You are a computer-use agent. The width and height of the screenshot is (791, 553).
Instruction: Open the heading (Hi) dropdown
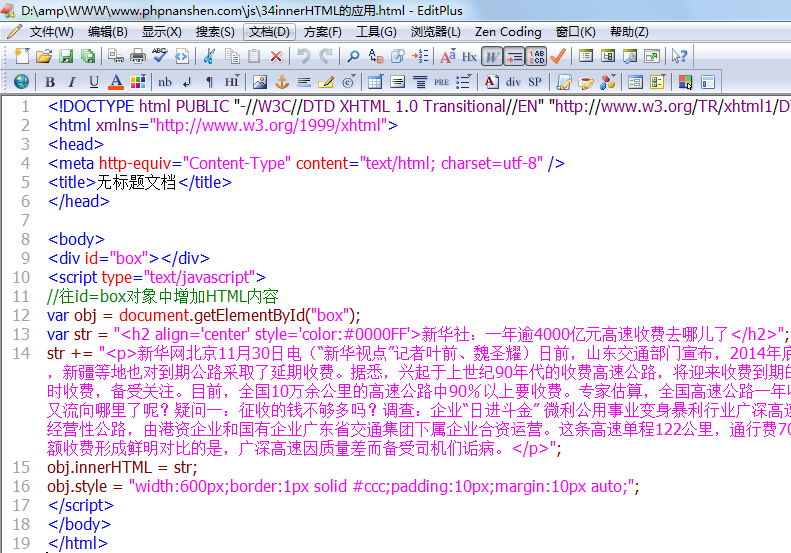coord(232,82)
